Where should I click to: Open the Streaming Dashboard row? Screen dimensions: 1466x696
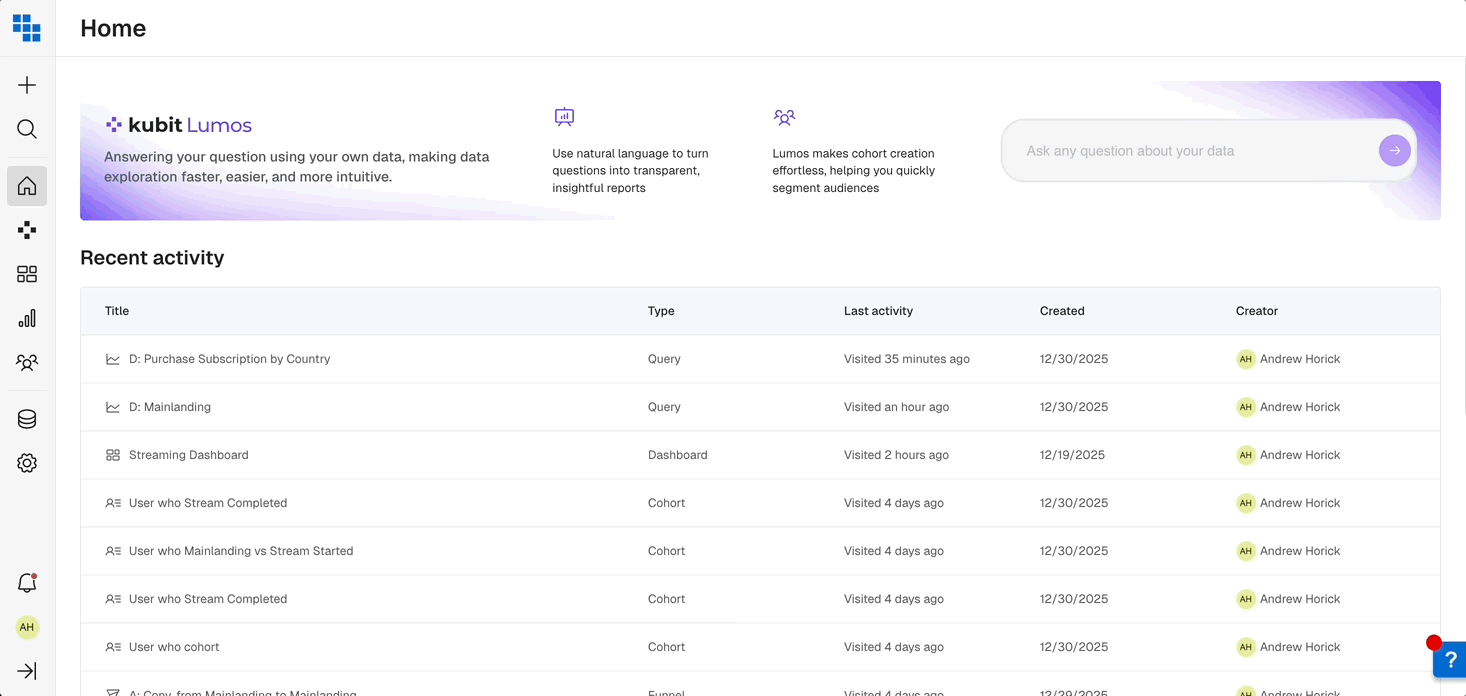(x=760, y=455)
